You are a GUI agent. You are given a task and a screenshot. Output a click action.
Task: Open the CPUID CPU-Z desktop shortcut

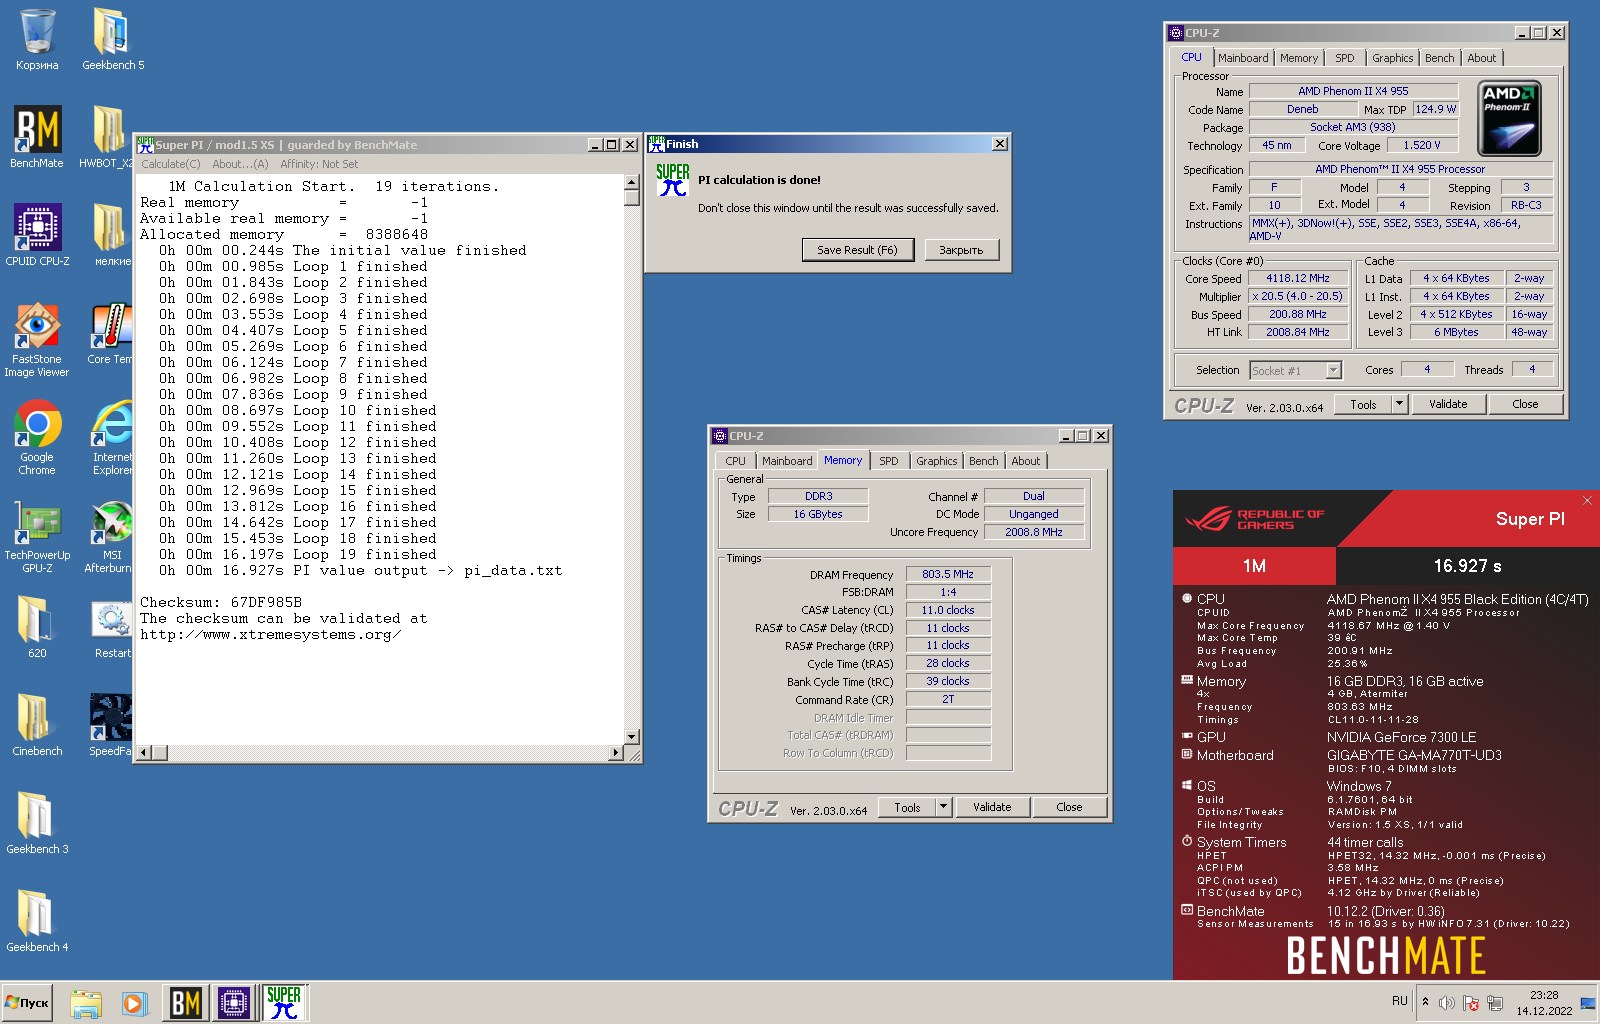click(x=37, y=236)
